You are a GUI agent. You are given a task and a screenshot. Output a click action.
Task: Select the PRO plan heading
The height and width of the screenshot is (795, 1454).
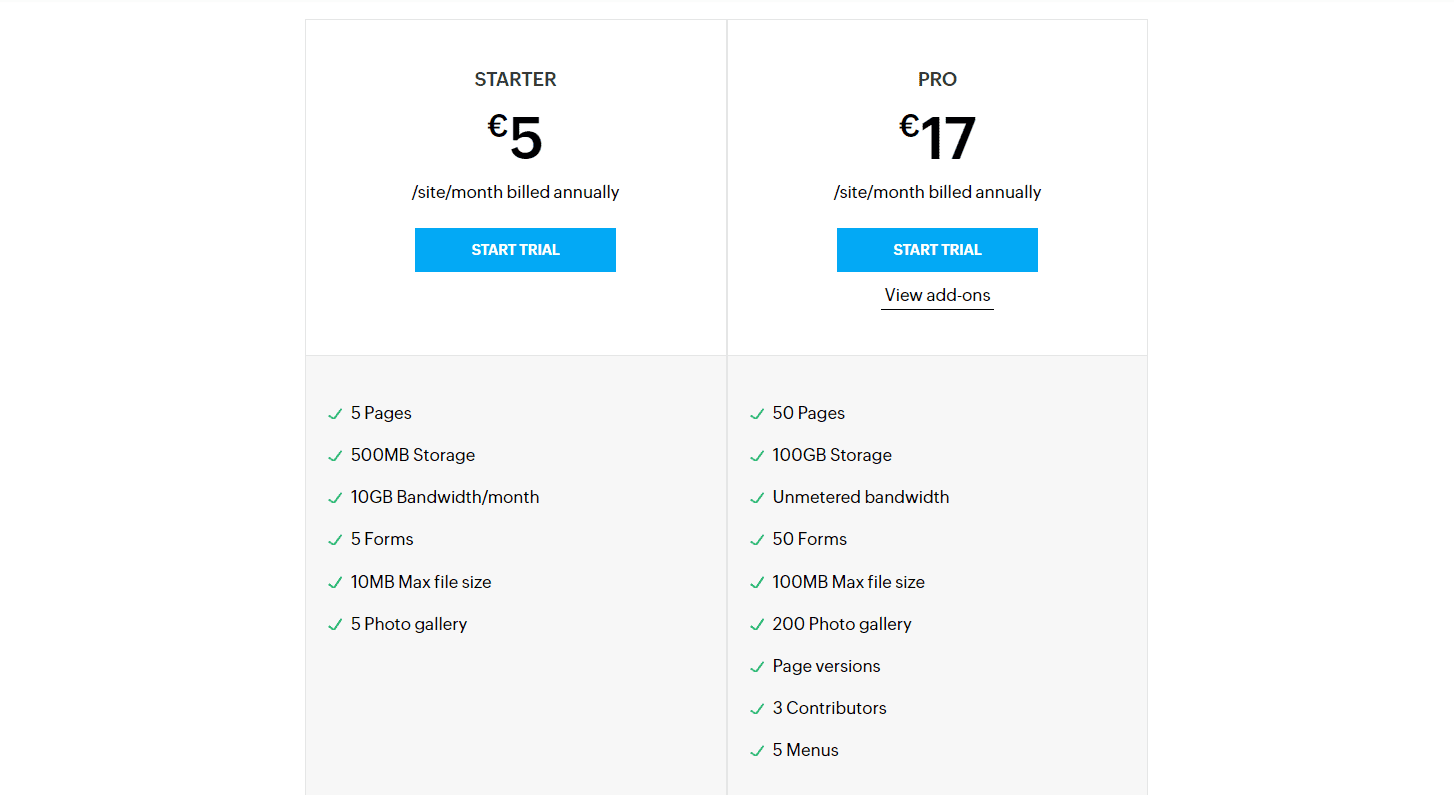(937, 79)
